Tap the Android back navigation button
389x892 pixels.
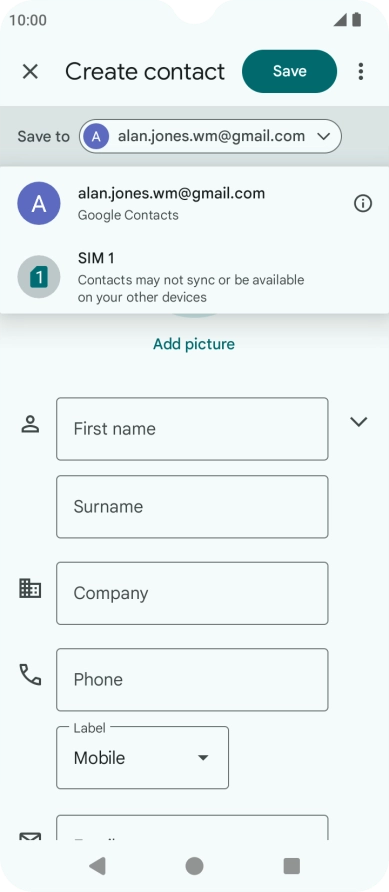click(97, 866)
